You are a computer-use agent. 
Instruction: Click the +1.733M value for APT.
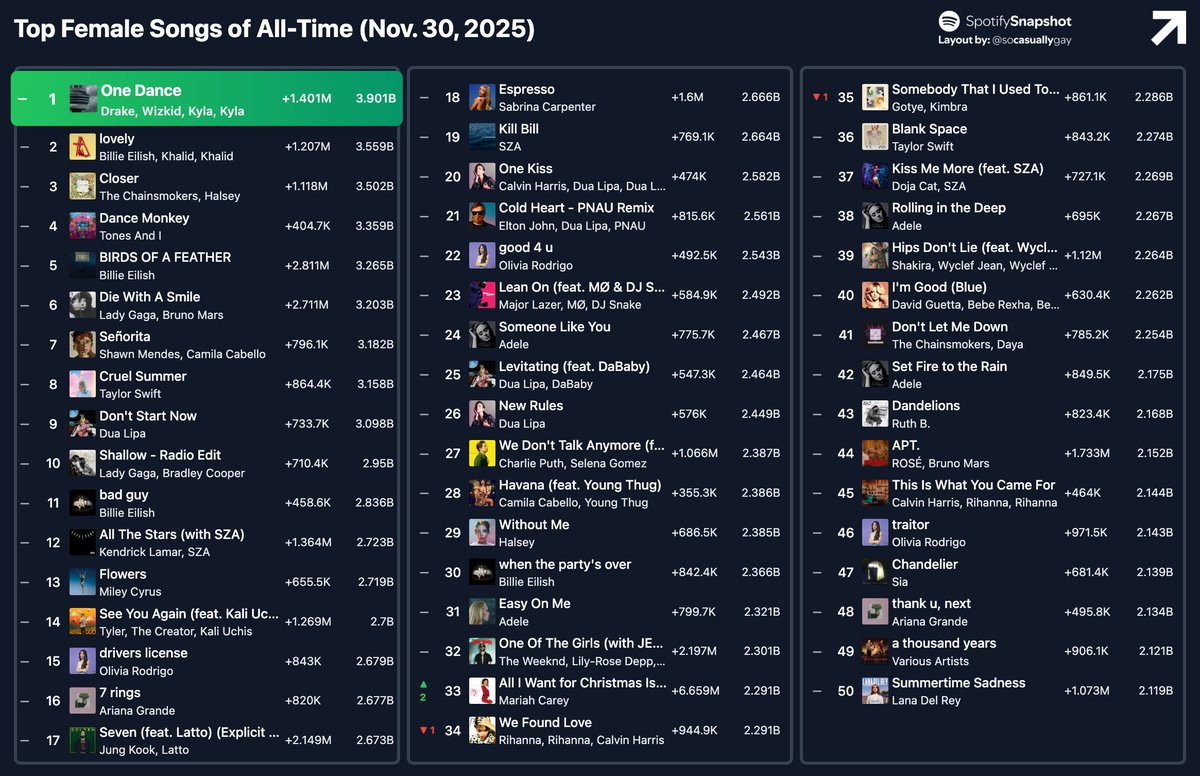pyautogui.click(x=1087, y=453)
